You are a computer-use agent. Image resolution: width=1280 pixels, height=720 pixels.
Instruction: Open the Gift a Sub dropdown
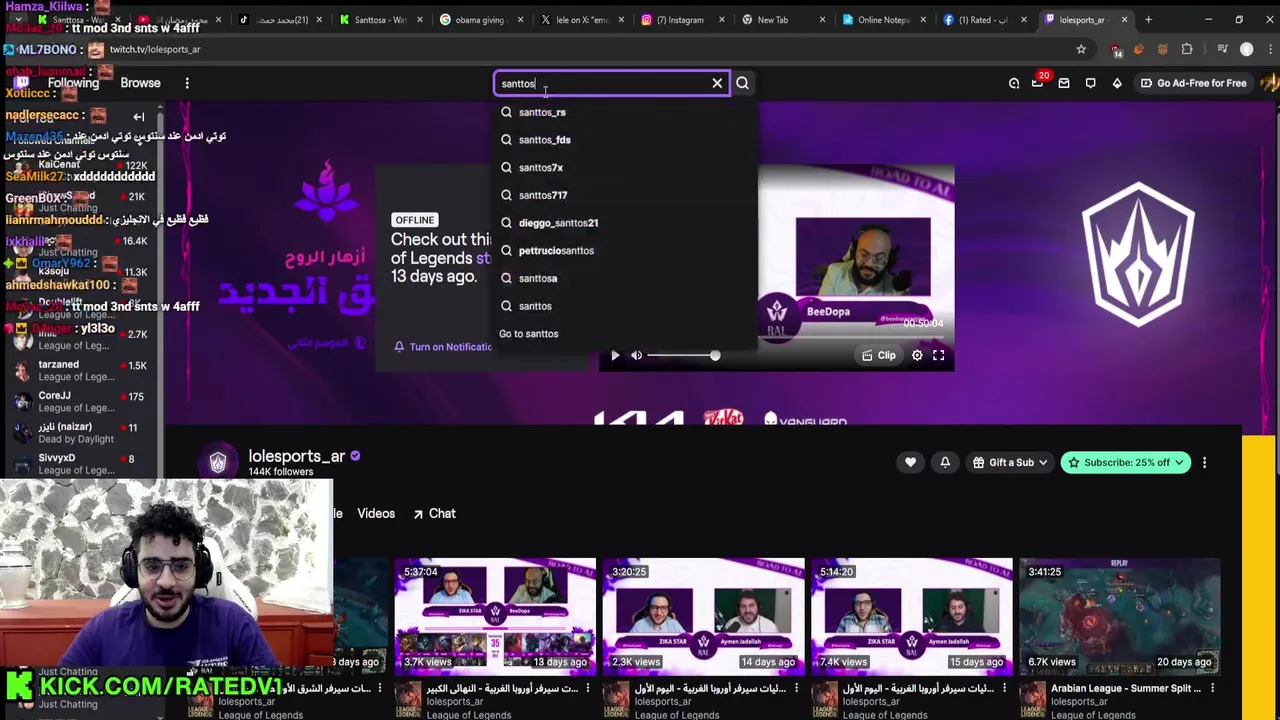(1011, 462)
